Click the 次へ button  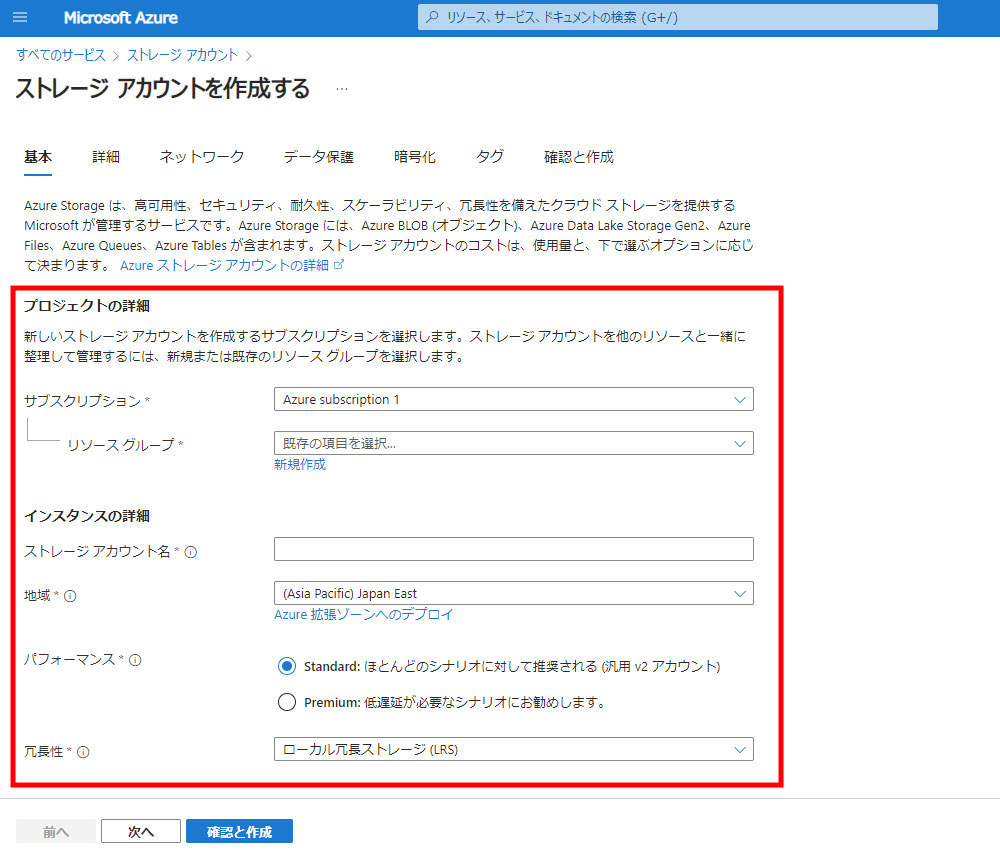[141, 832]
